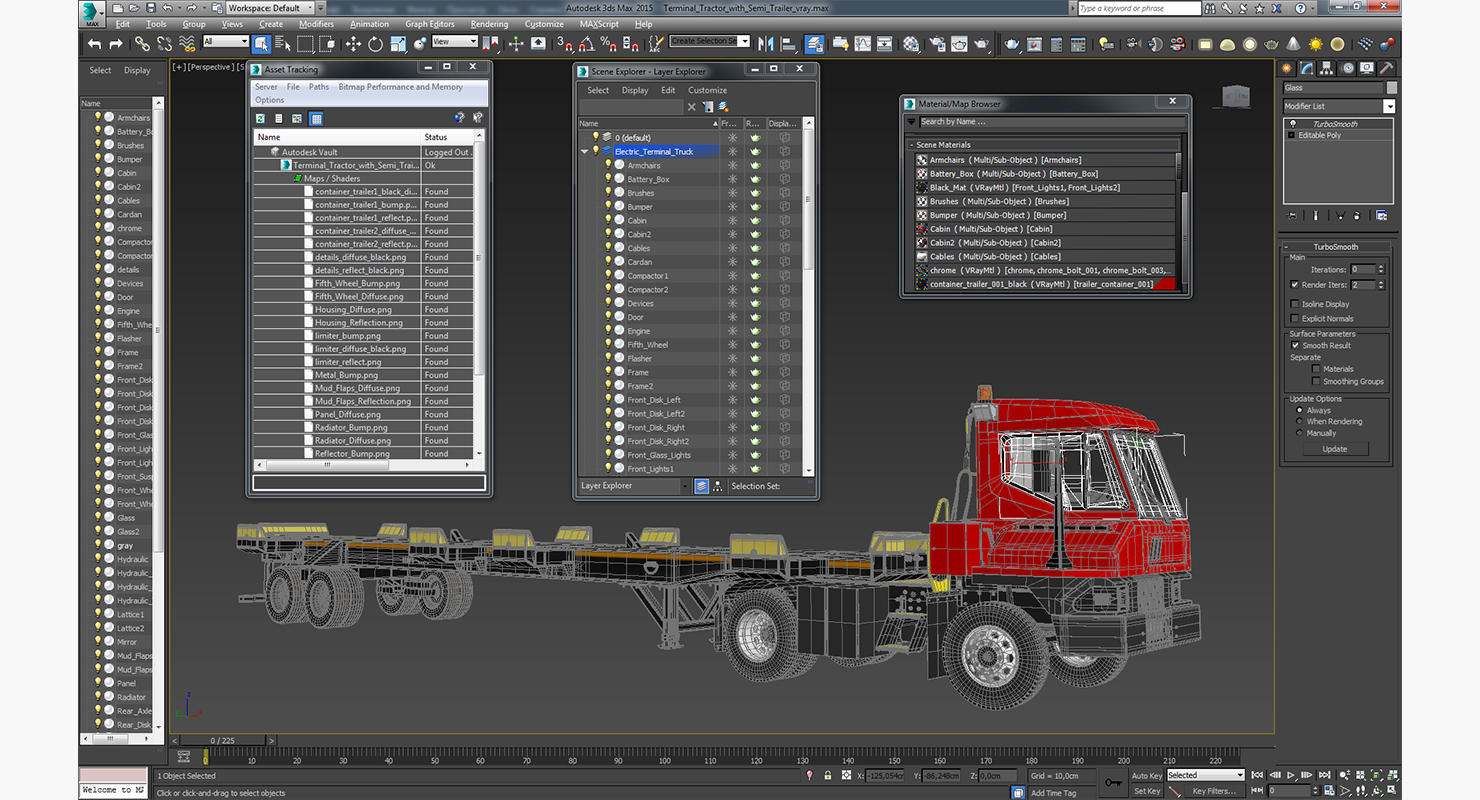
Task: Toggle the Percent Snap icon
Action: (609, 44)
